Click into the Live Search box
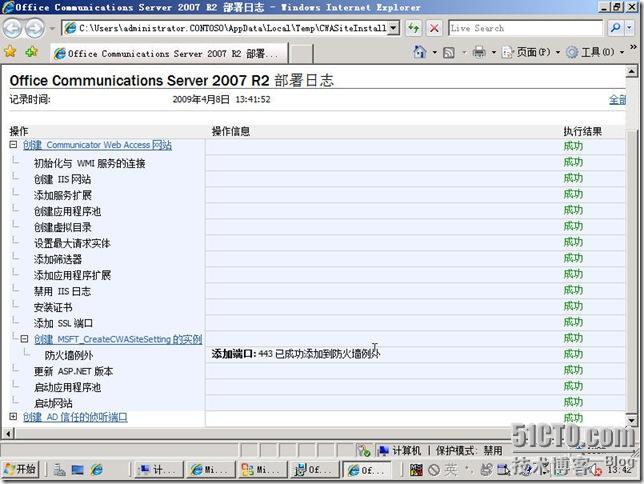This screenshot has height=484, width=644. [x=525, y=28]
